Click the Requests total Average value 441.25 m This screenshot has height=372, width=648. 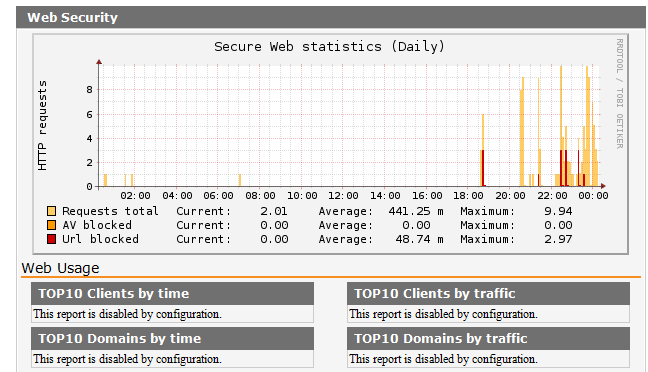[x=416, y=211]
